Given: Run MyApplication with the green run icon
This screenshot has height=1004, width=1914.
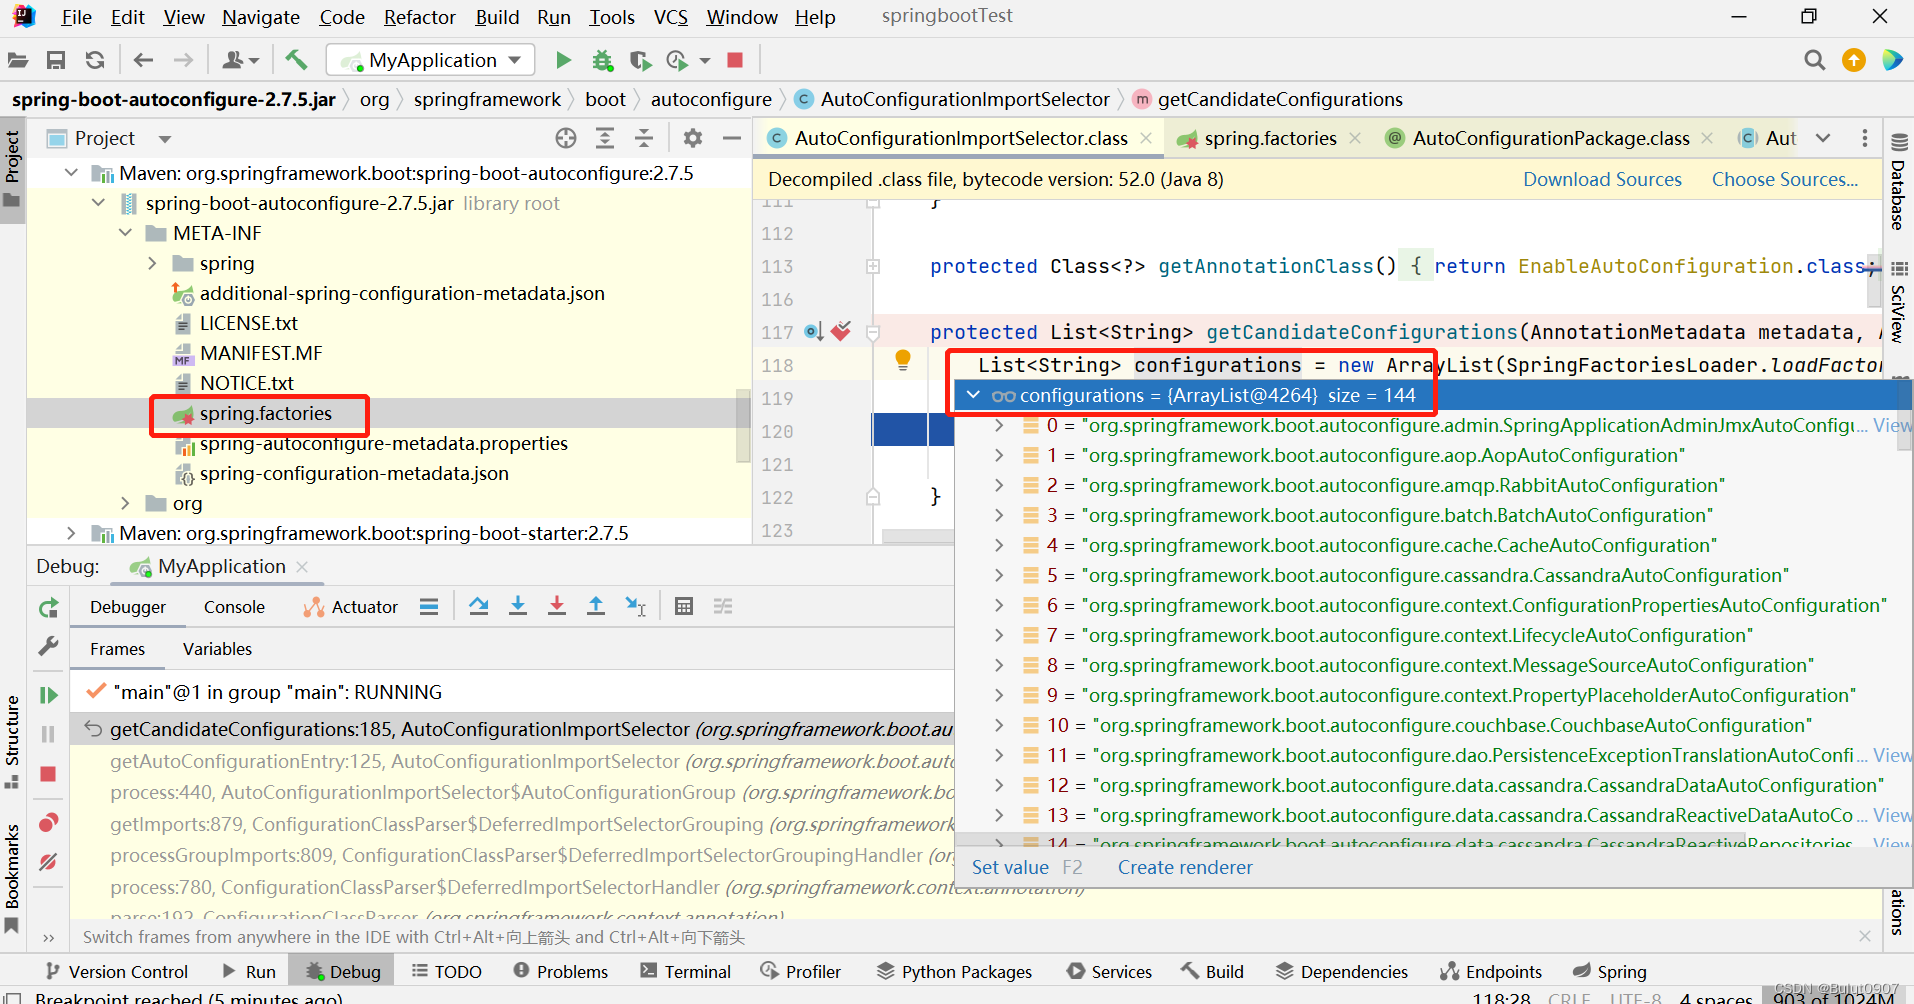Looking at the screenshot, I should [563, 60].
